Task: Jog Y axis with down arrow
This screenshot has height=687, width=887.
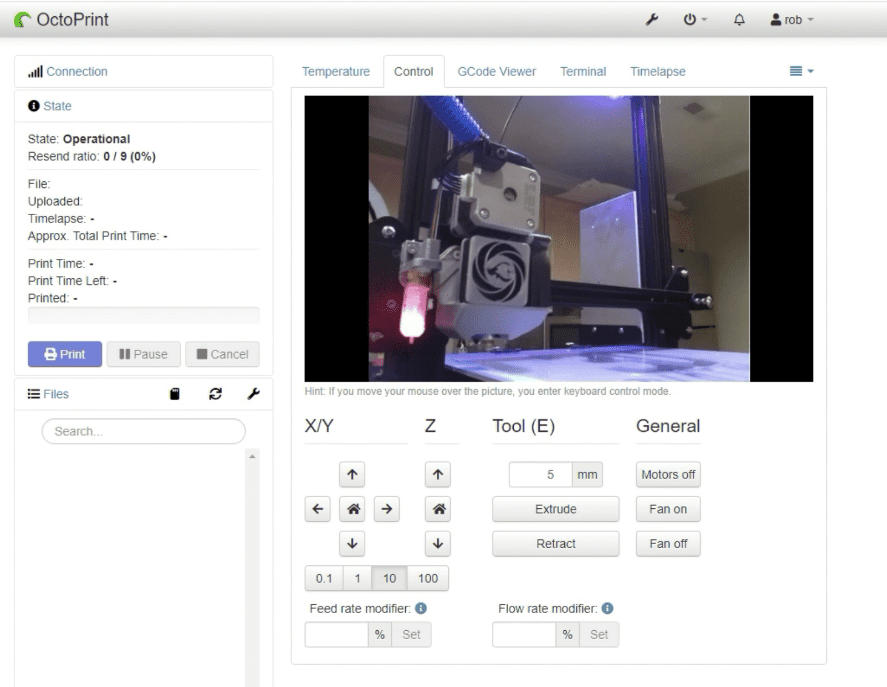Action: [352, 543]
